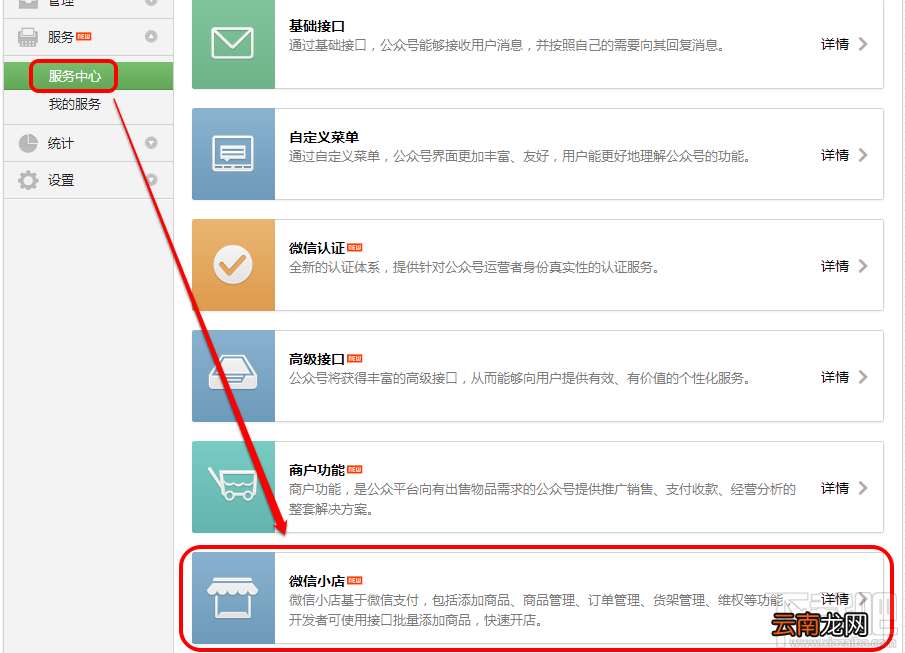The width and height of the screenshot is (905, 653).
Task: Click the new badge next to 高级接口
Action: coord(354,358)
